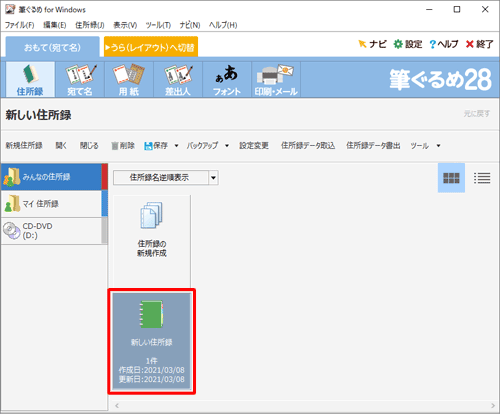
Task: Click 終了 to exit the application
Action: tap(479, 44)
